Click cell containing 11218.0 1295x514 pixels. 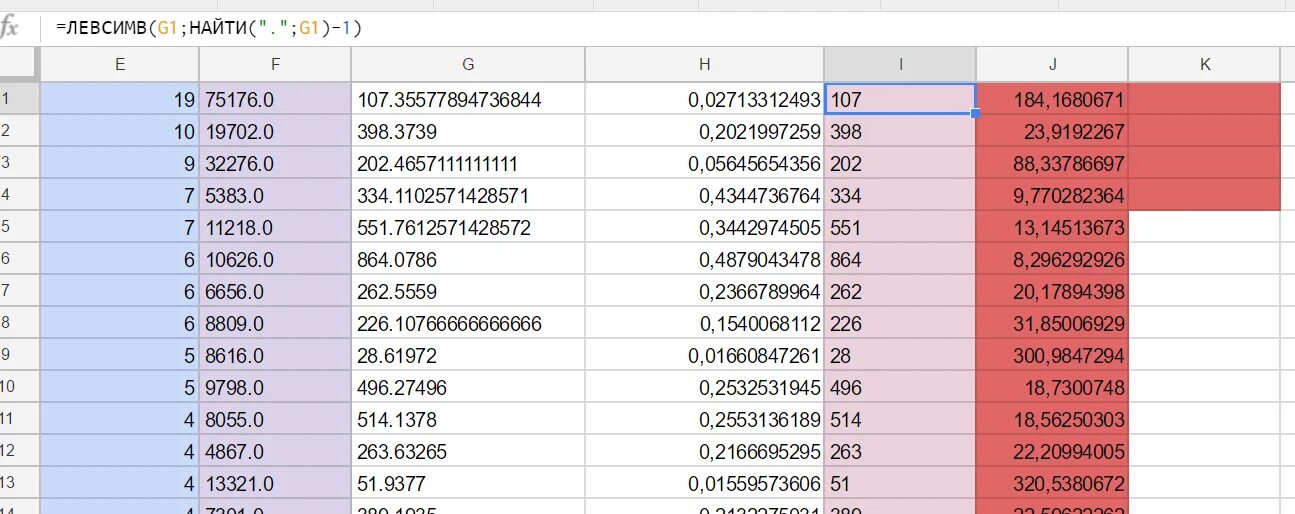pyautogui.click(x=275, y=227)
